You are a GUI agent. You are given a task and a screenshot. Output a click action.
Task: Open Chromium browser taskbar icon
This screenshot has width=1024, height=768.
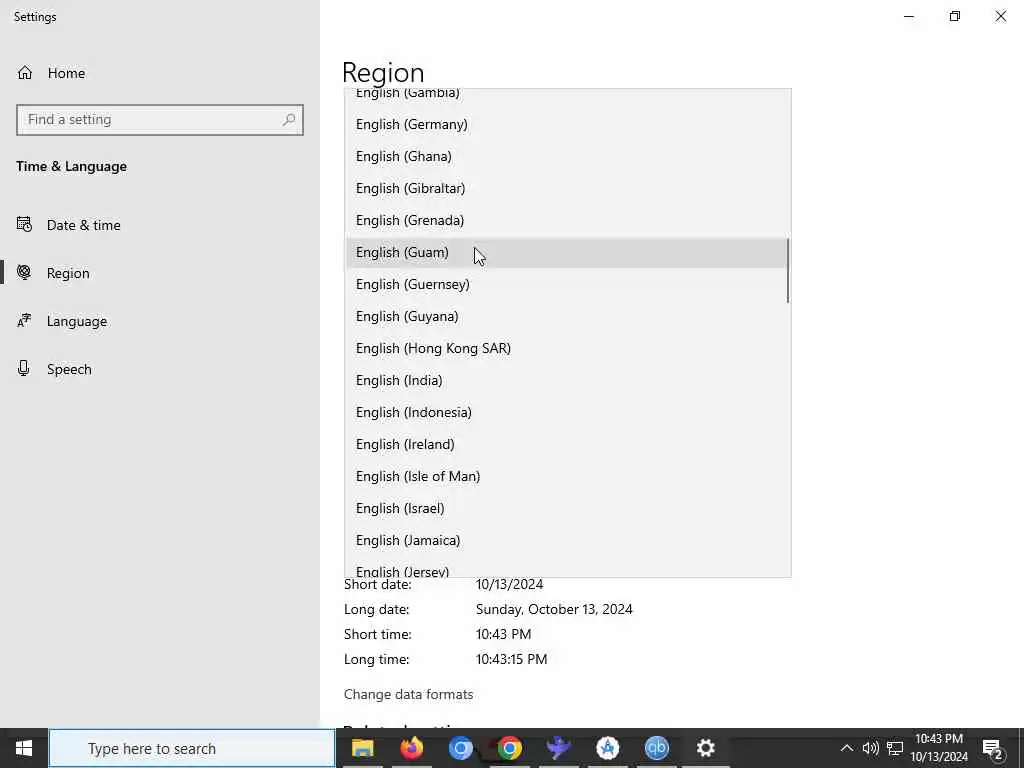coord(460,748)
